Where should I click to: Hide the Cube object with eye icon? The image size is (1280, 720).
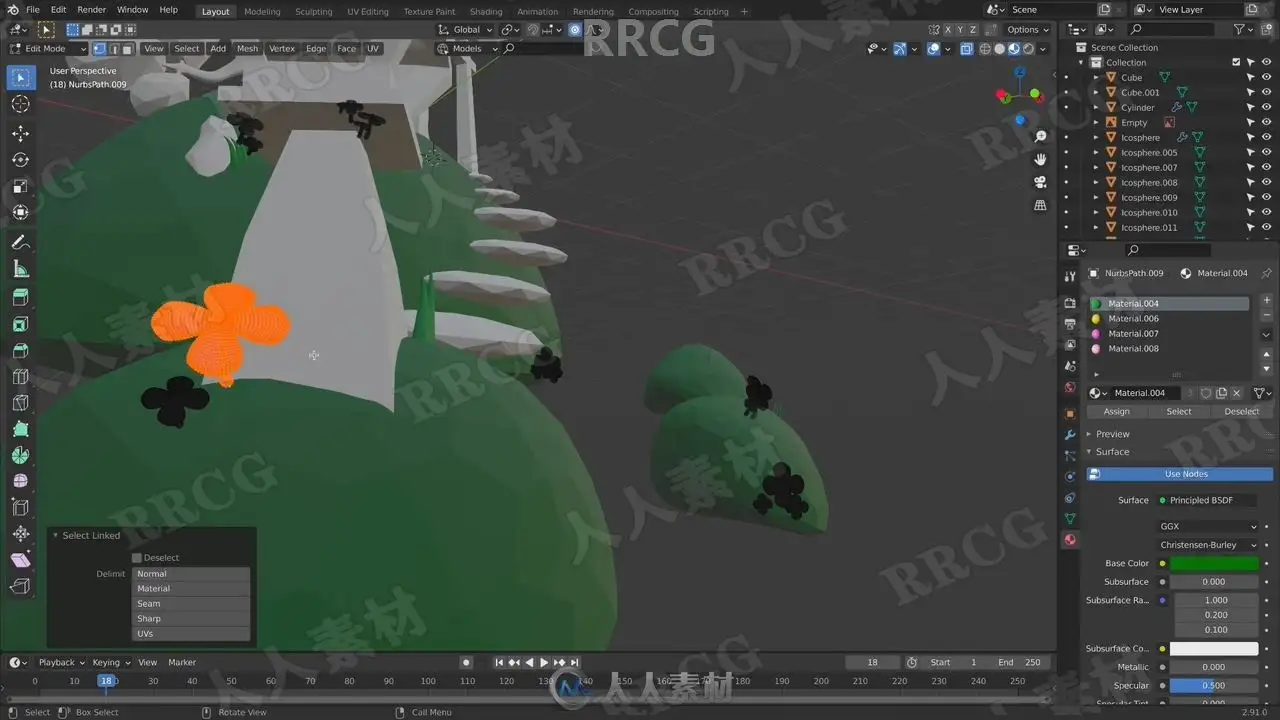click(1266, 77)
